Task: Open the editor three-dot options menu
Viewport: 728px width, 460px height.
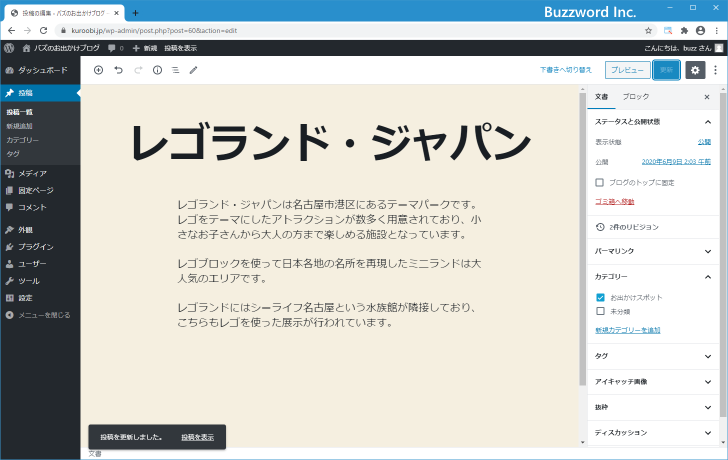Action: click(x=715, y=70)
